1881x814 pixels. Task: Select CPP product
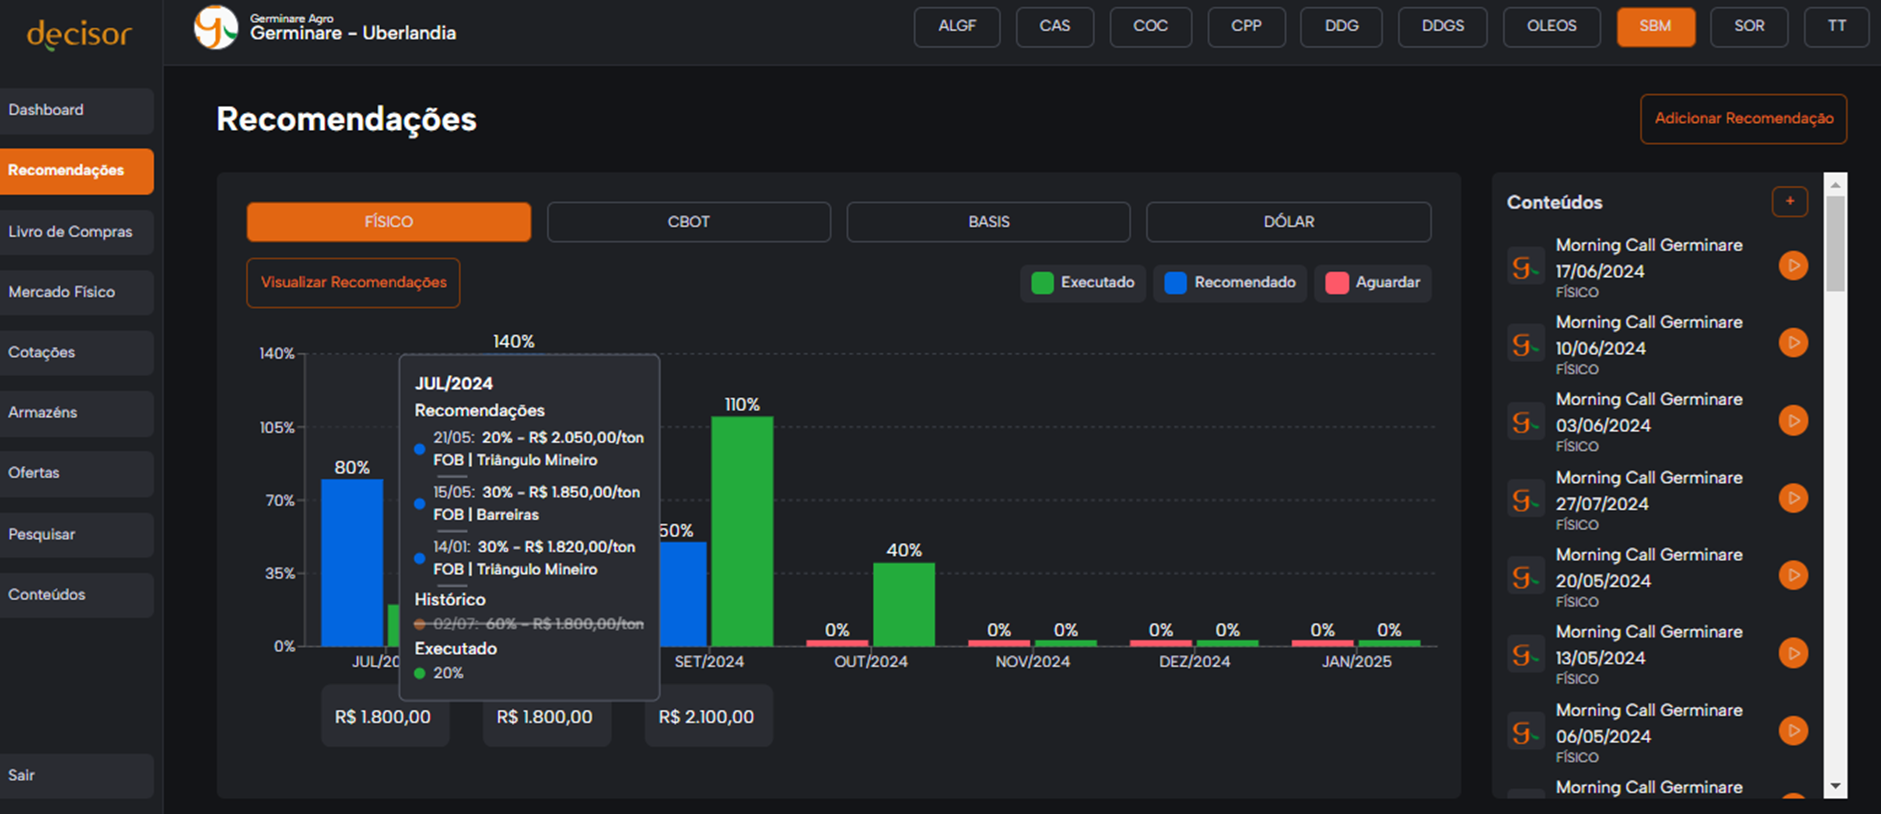pos(1246,27)
